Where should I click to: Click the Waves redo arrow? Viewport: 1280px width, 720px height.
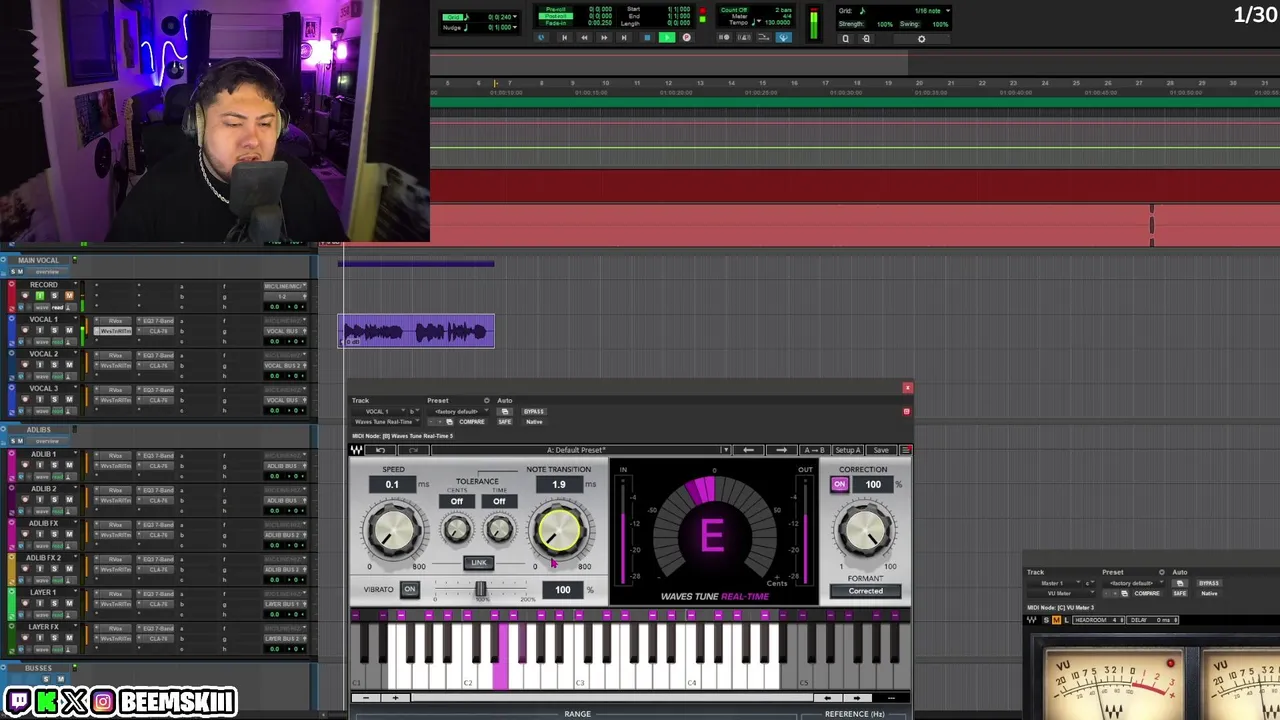point(413,450)
